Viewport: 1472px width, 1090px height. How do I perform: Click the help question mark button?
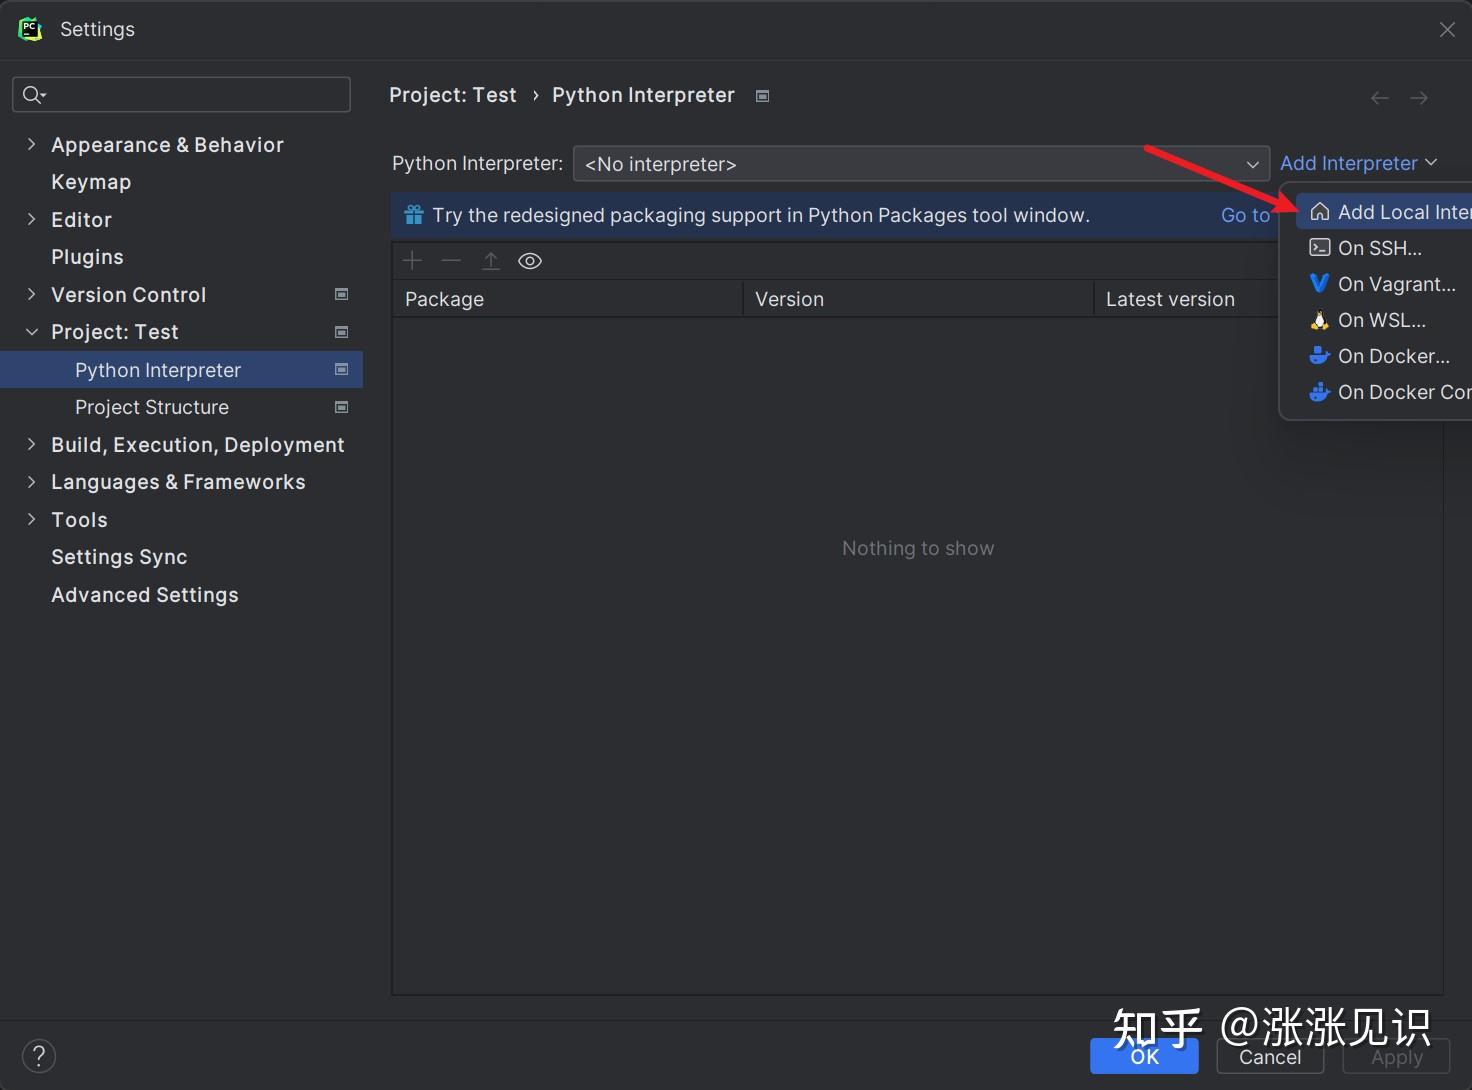point(39,1056)
